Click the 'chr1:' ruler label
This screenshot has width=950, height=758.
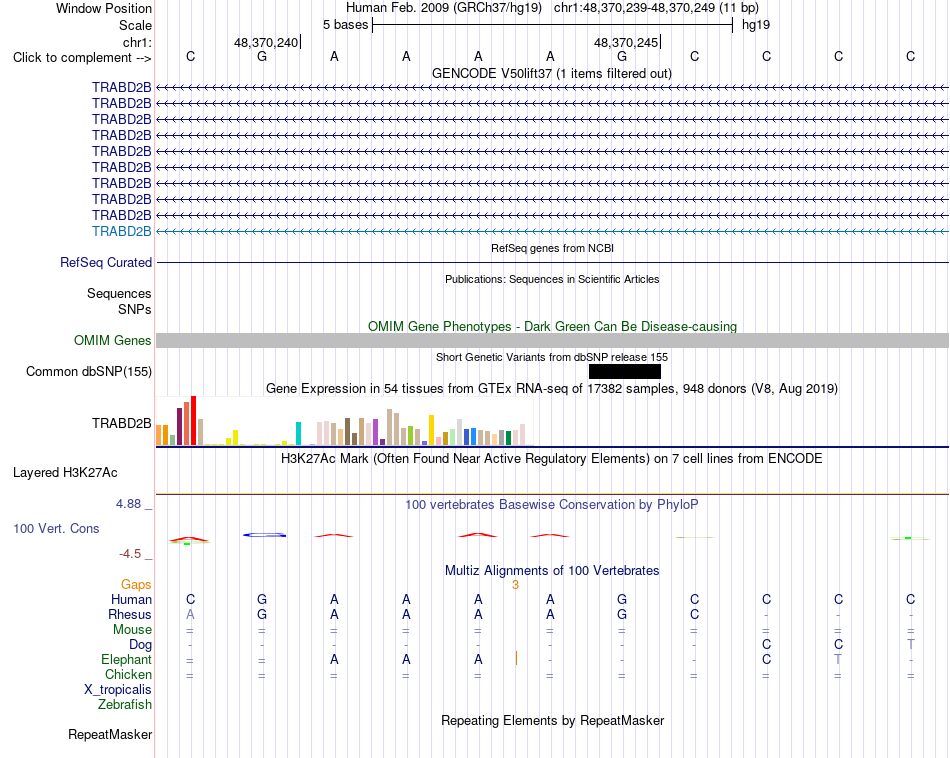coord(137,42)
